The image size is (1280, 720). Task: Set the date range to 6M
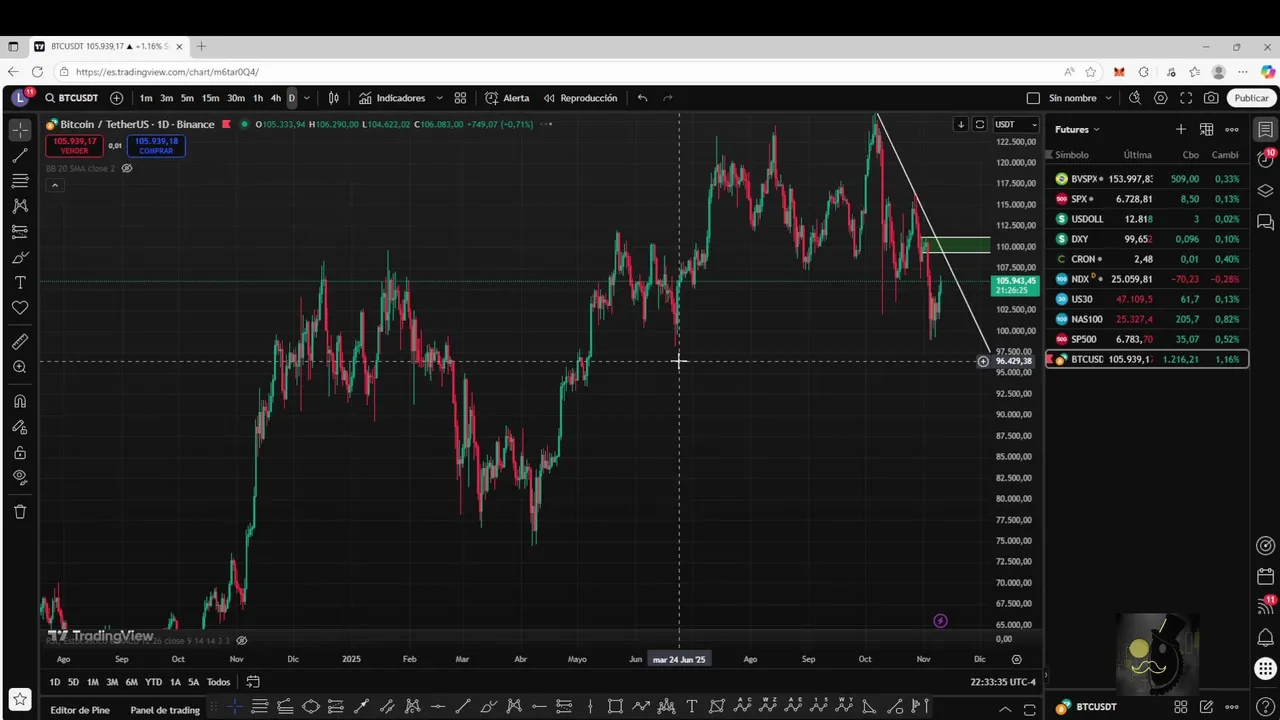click(x=131, y=682)
